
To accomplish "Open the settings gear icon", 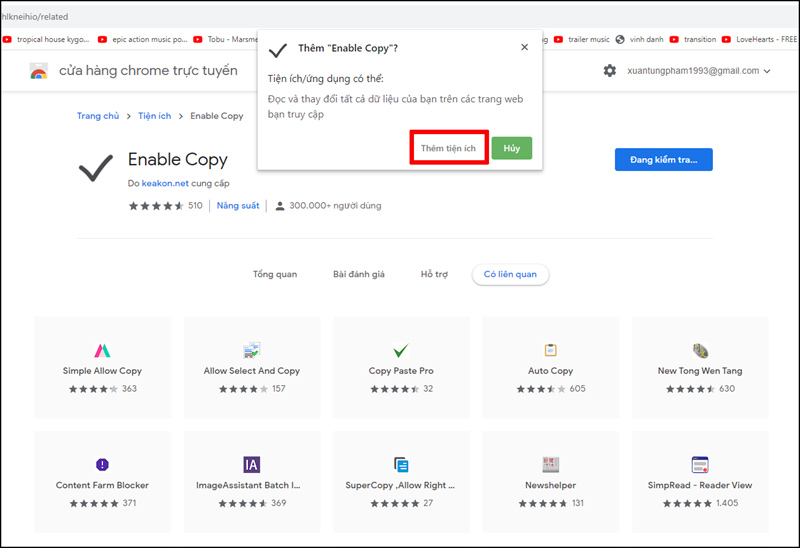I will pyautogui.click(x=609, y=70).
